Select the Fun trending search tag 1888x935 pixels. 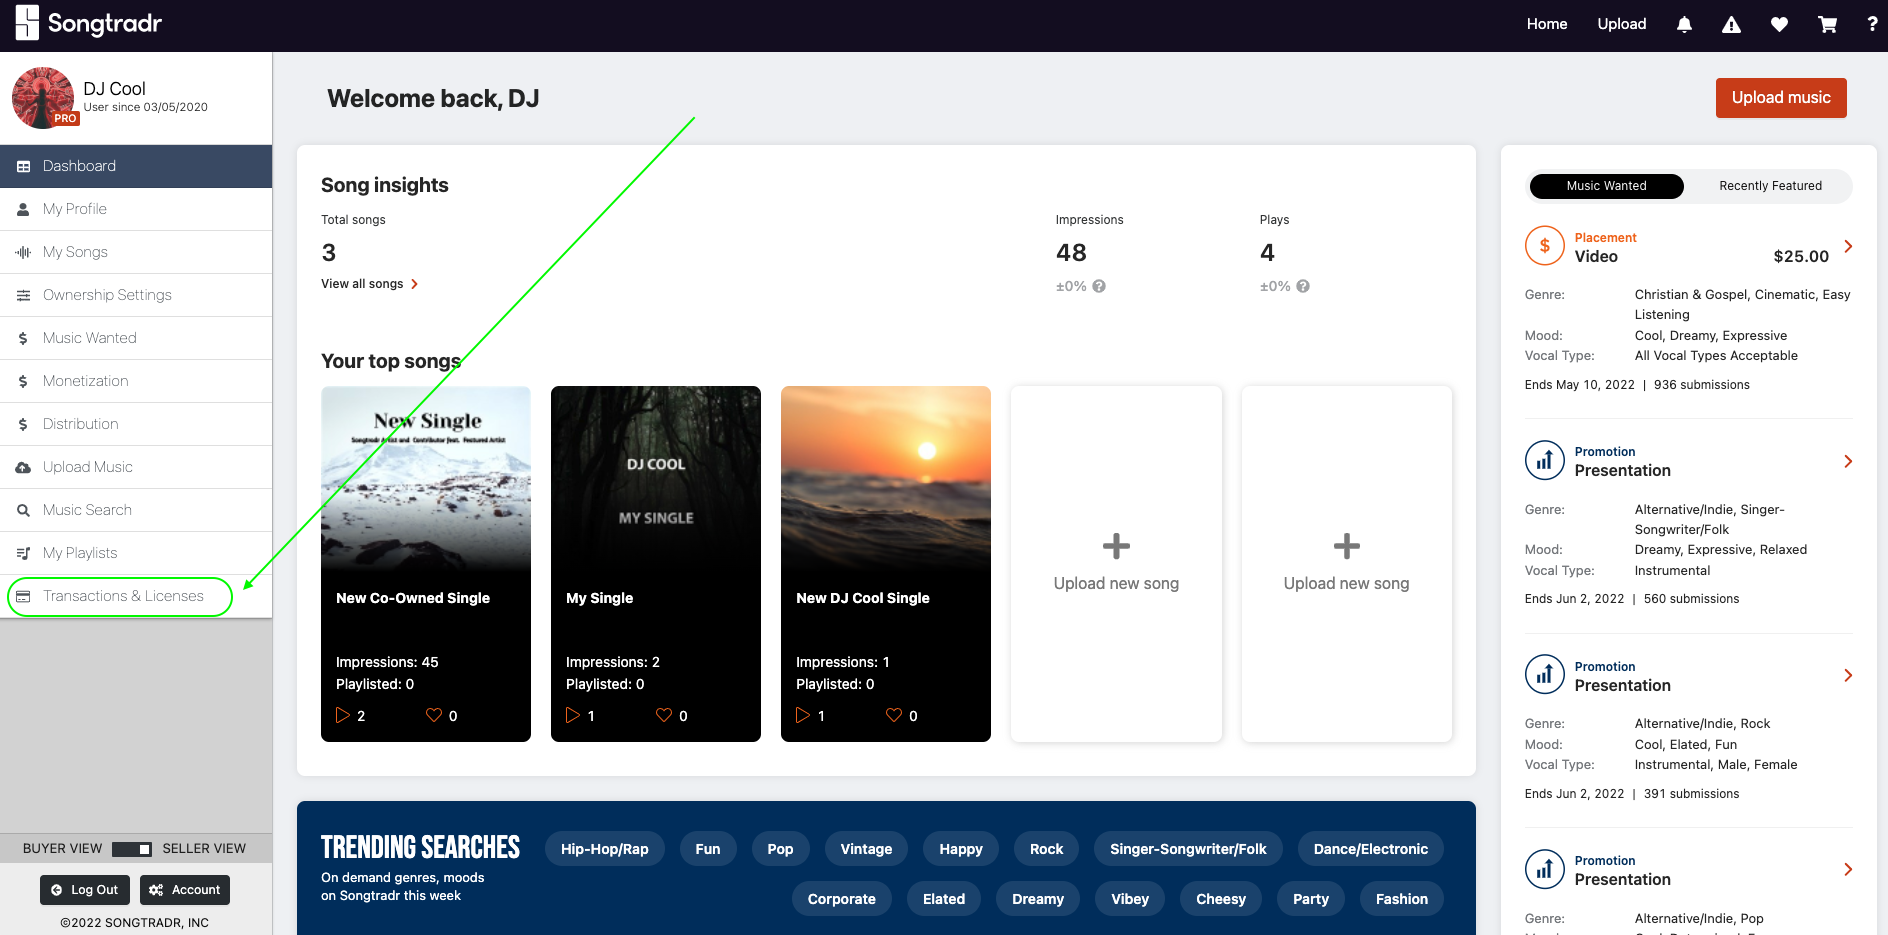click(x=708, y=849)
